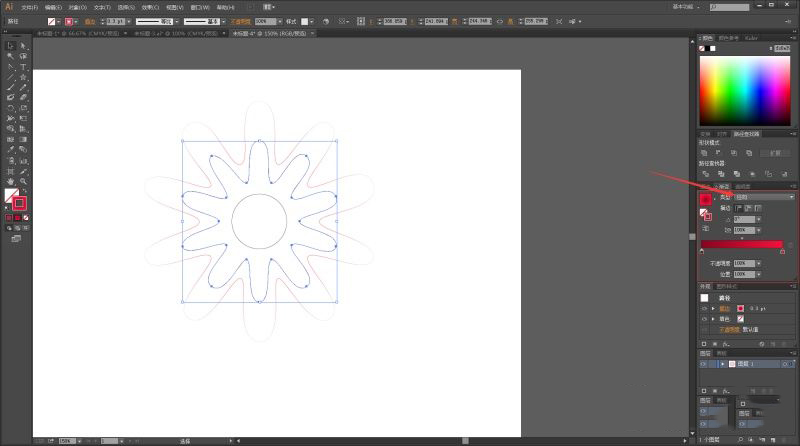This screenshot has width=800, height=446.
Task: Switch to the 66.67% CMYK document tab
Action: pos(78,33)
